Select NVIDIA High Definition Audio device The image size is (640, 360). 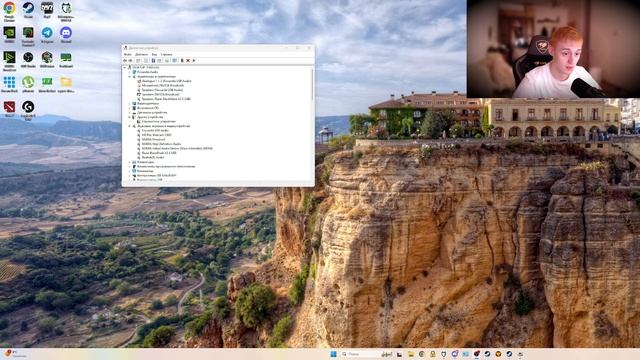tap(161, 144)
